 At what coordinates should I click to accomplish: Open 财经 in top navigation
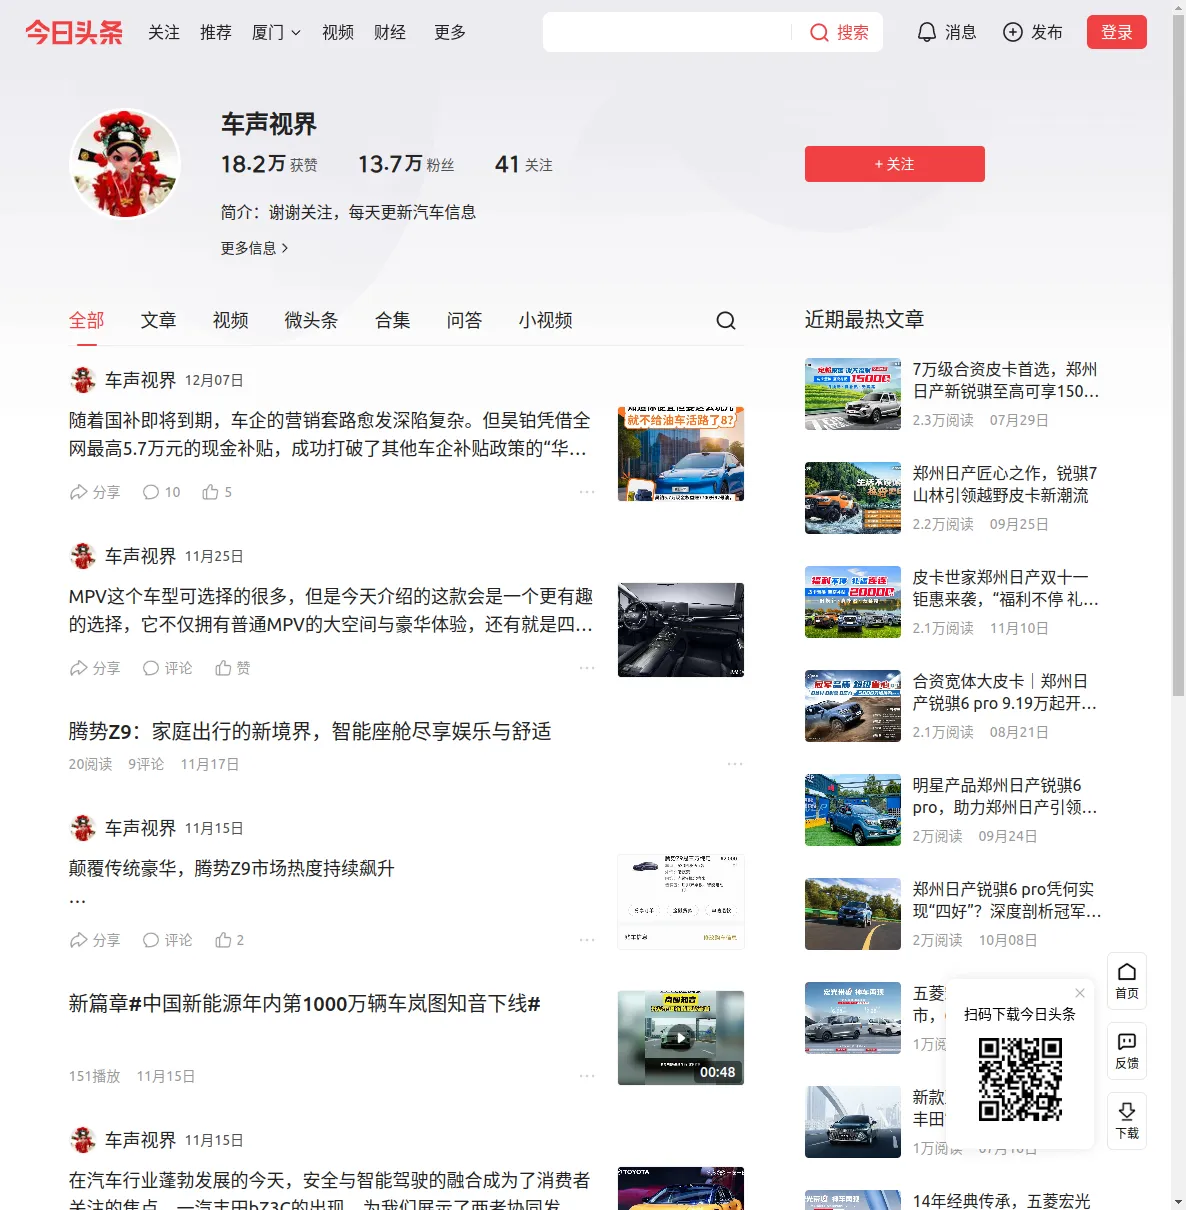[390, 32]
